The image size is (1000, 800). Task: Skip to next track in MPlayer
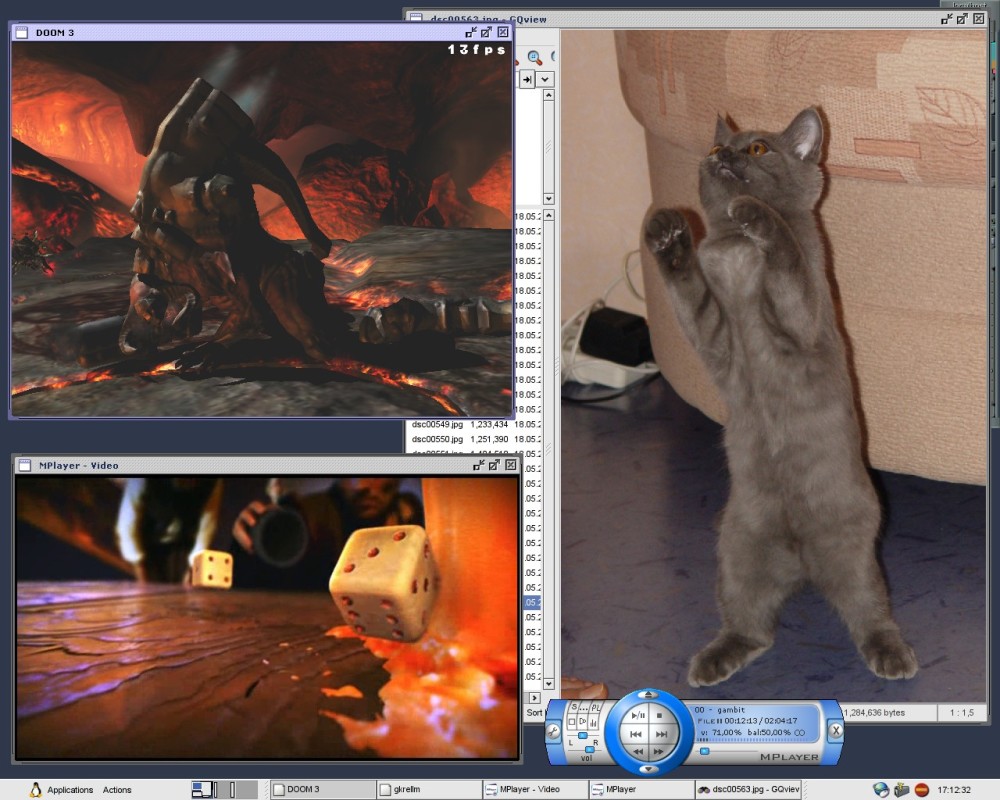(662, 734)
